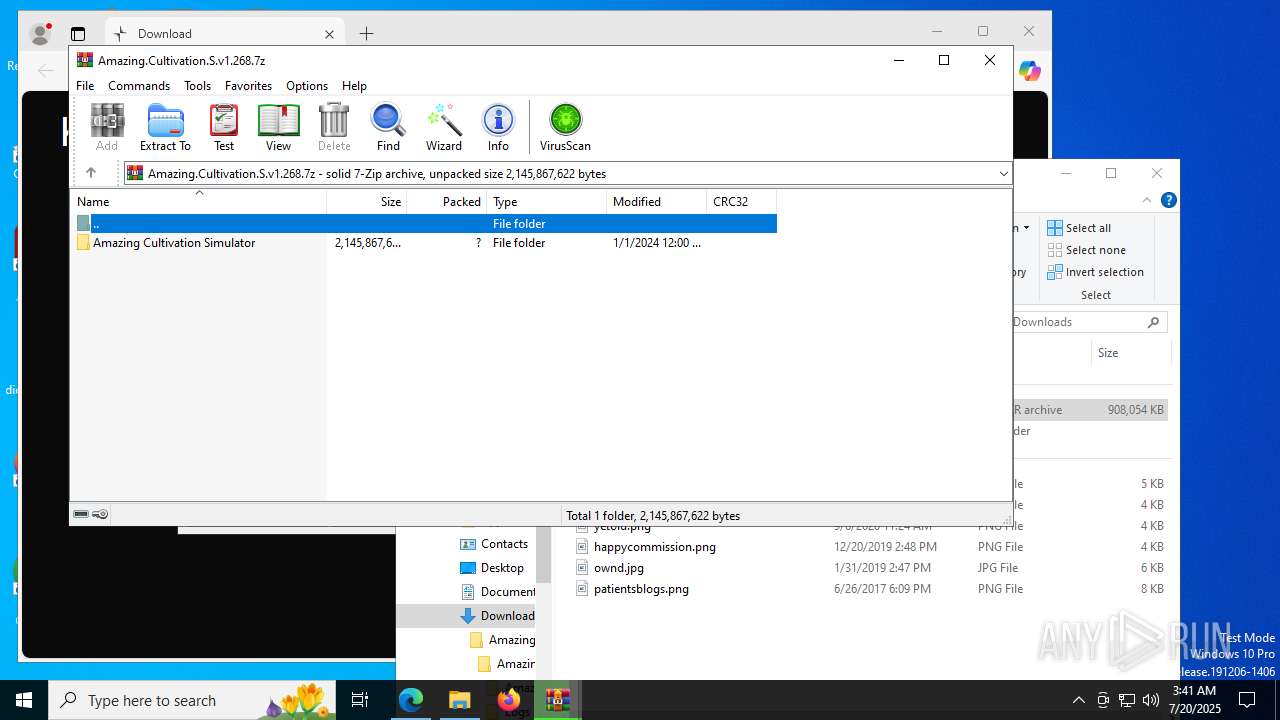Select happycommission.png file
Viewport: 1280px width, 720px height.
click(x=655, y=547)
